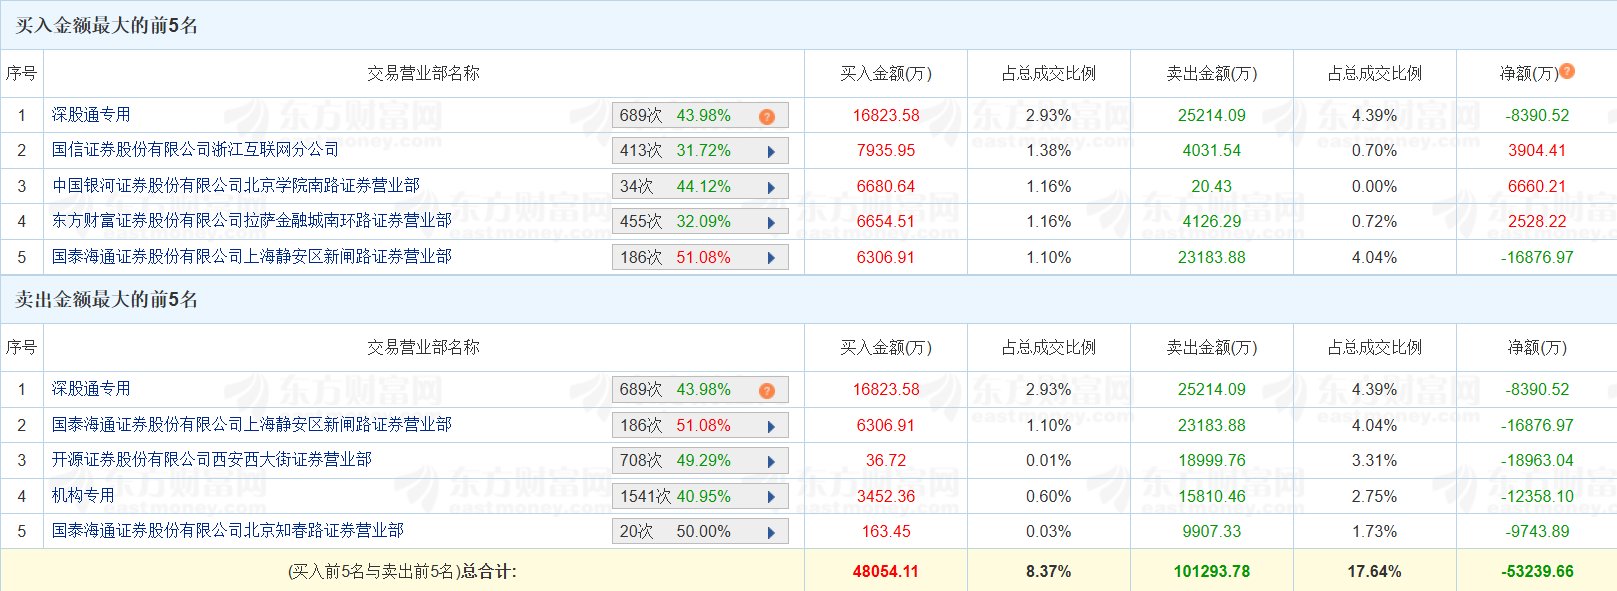Click blue arrow next to 机构专用 1541次
Image resolution: width=1617 pixels, height=591 pixels.
(771, 497)
